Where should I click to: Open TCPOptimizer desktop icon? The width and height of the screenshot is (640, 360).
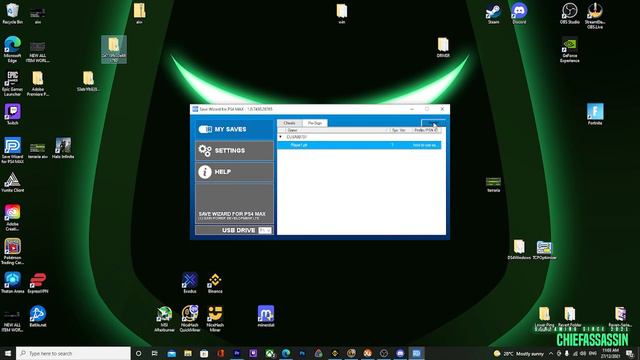pos(544,249)
